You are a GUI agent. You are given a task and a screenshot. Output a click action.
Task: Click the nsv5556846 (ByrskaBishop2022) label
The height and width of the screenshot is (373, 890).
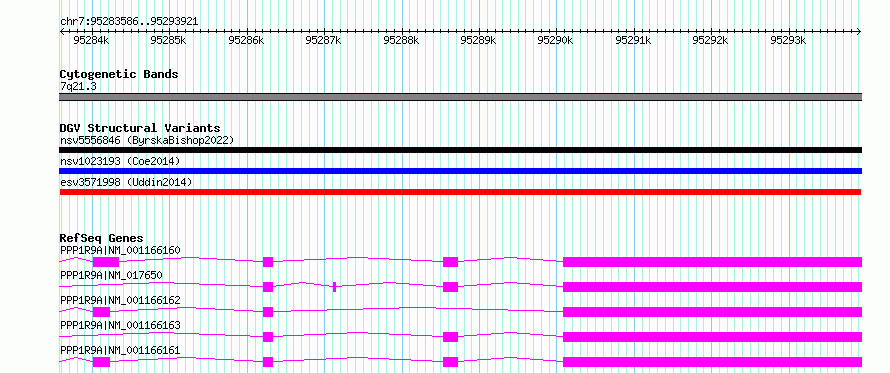(x=147, y=140)
